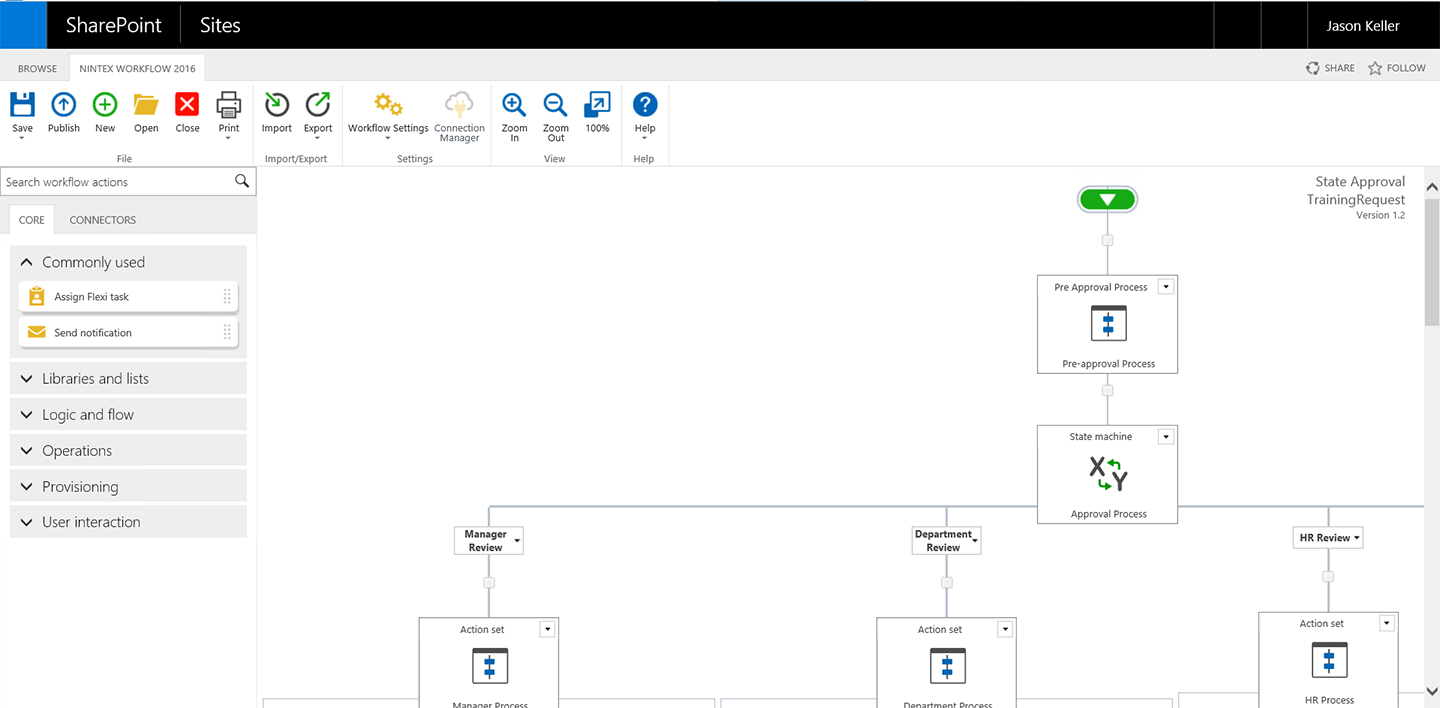Expand the Operations section
Image resolution: width=1440 pixels, height=708 pixels.
(128, 450)
